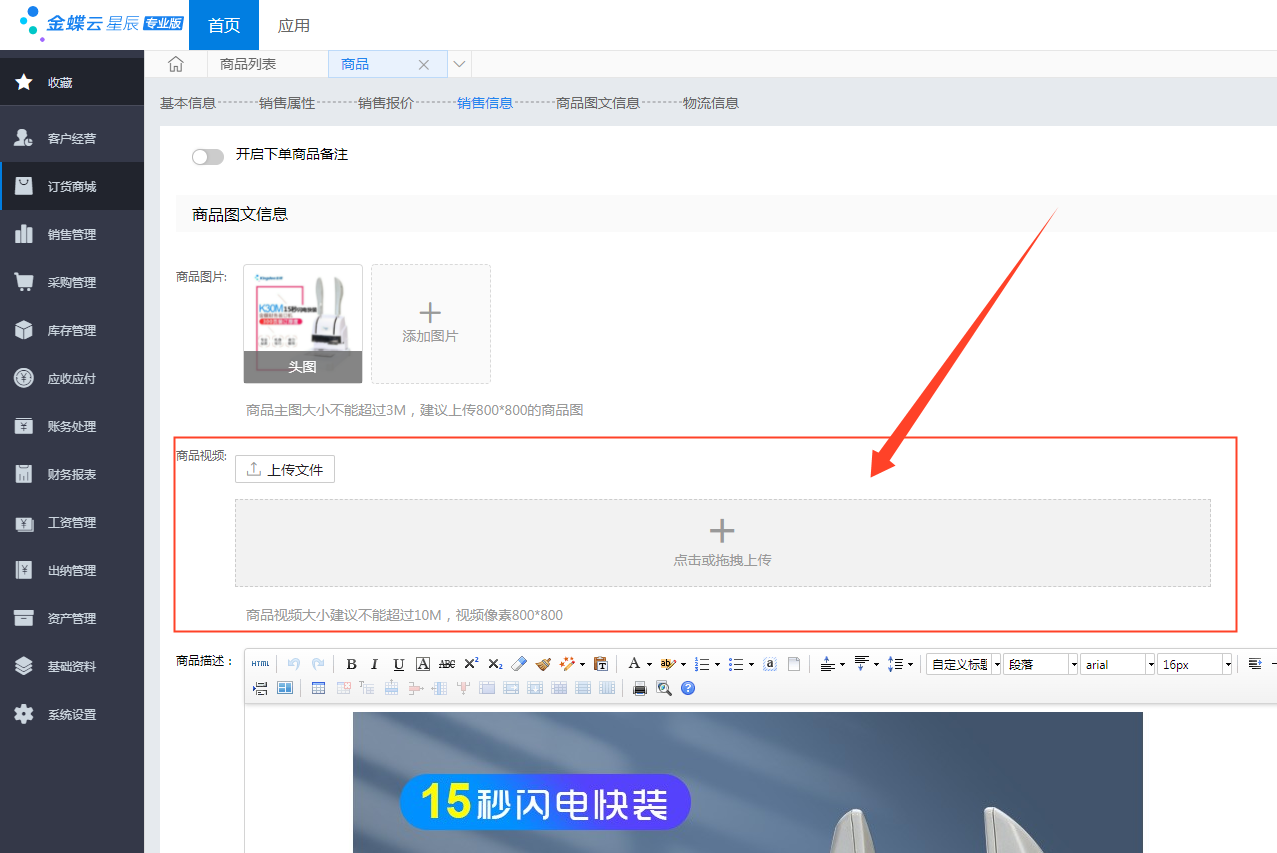Click the select-all icon in the editor
Viewport: 1277px width, 853px height.
tap(770, 664)
